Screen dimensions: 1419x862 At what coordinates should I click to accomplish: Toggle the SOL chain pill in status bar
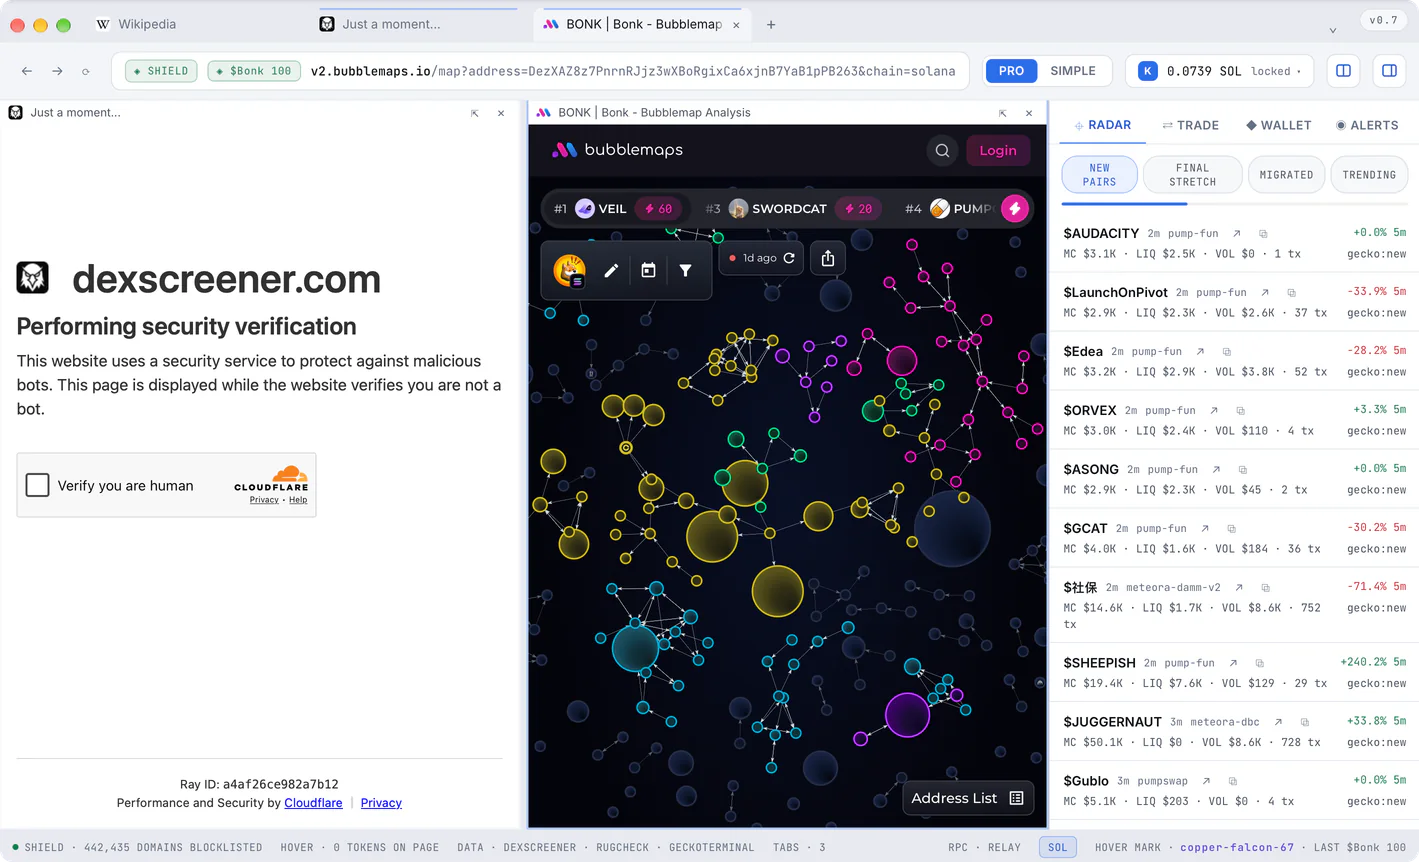point(1057,847)
